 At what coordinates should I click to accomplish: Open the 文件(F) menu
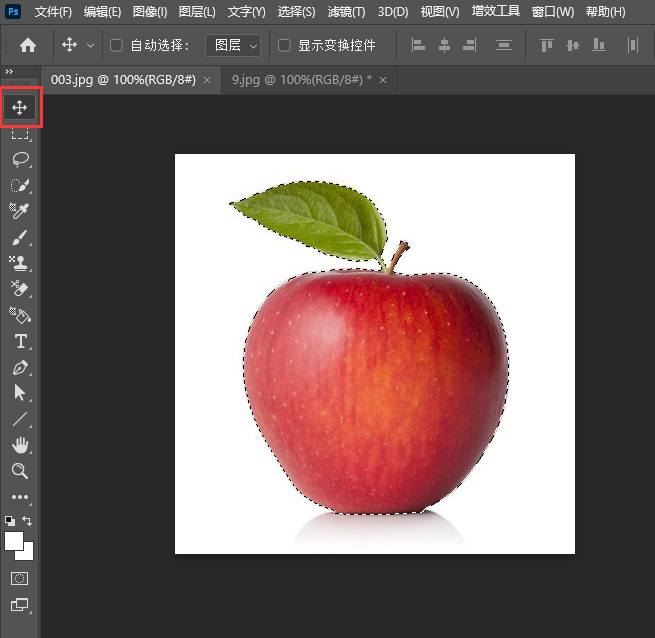(53, 12)
